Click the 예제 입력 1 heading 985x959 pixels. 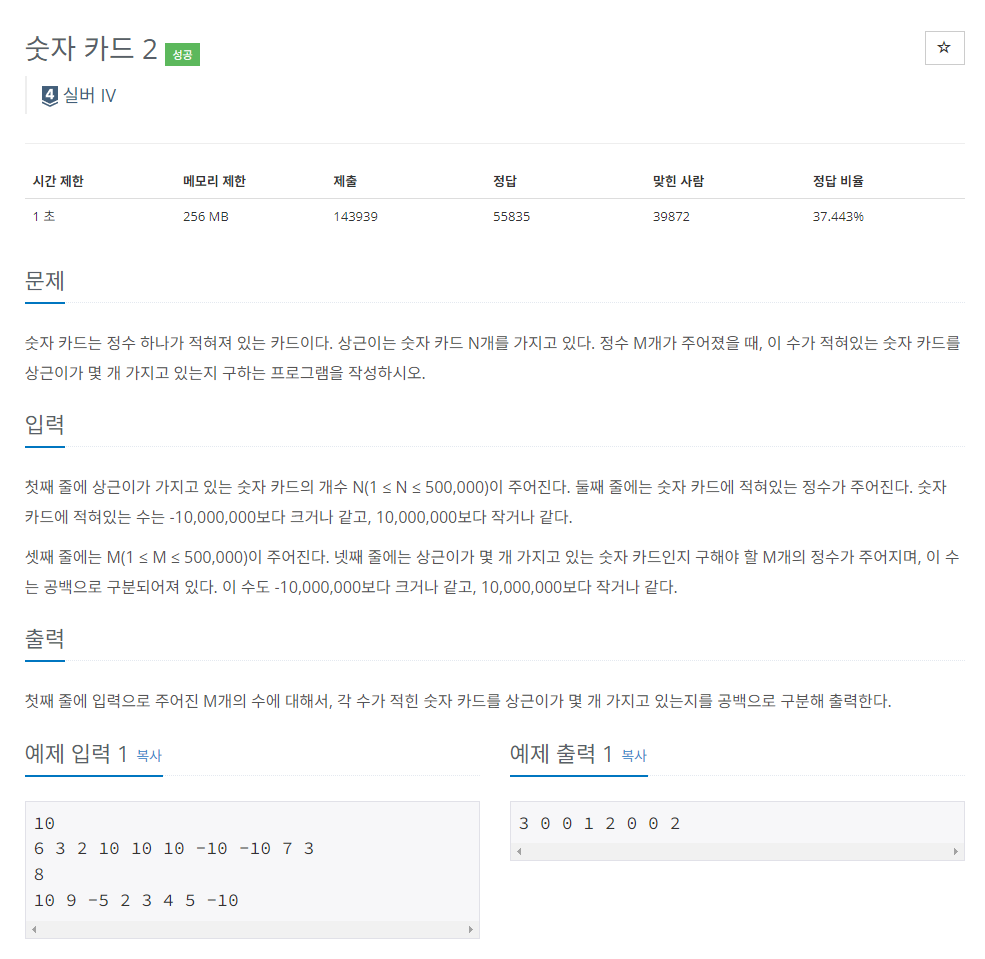pos(77,753)
